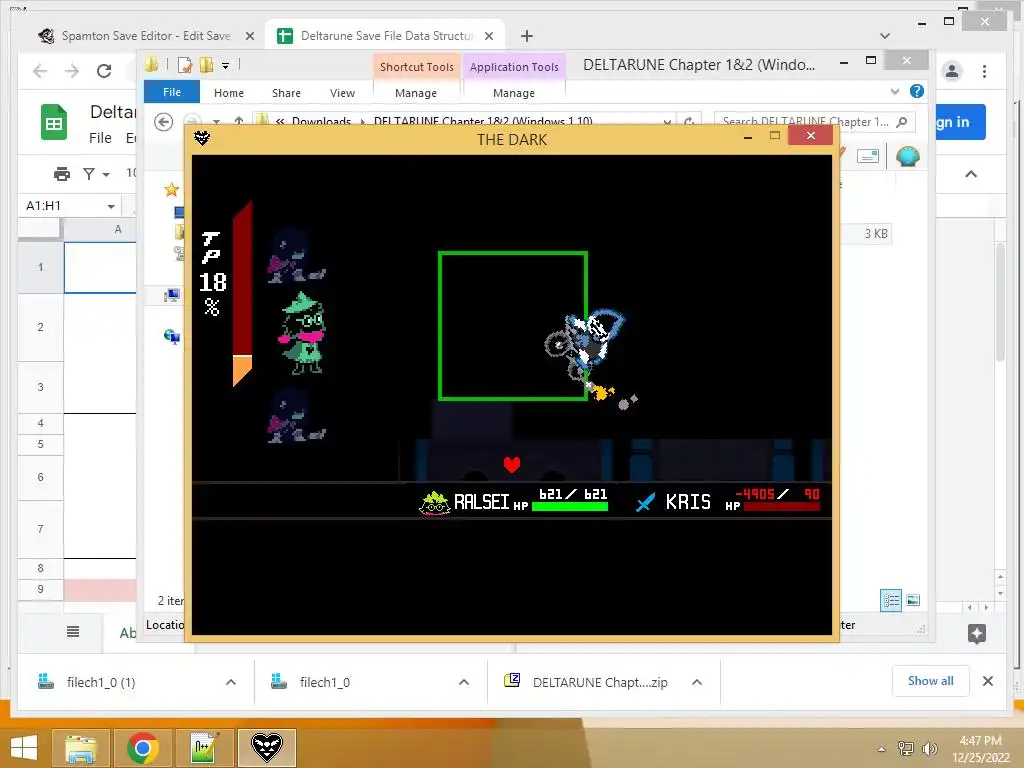
Task: Click Kris's red HP bar
Action: click(782, 506)
